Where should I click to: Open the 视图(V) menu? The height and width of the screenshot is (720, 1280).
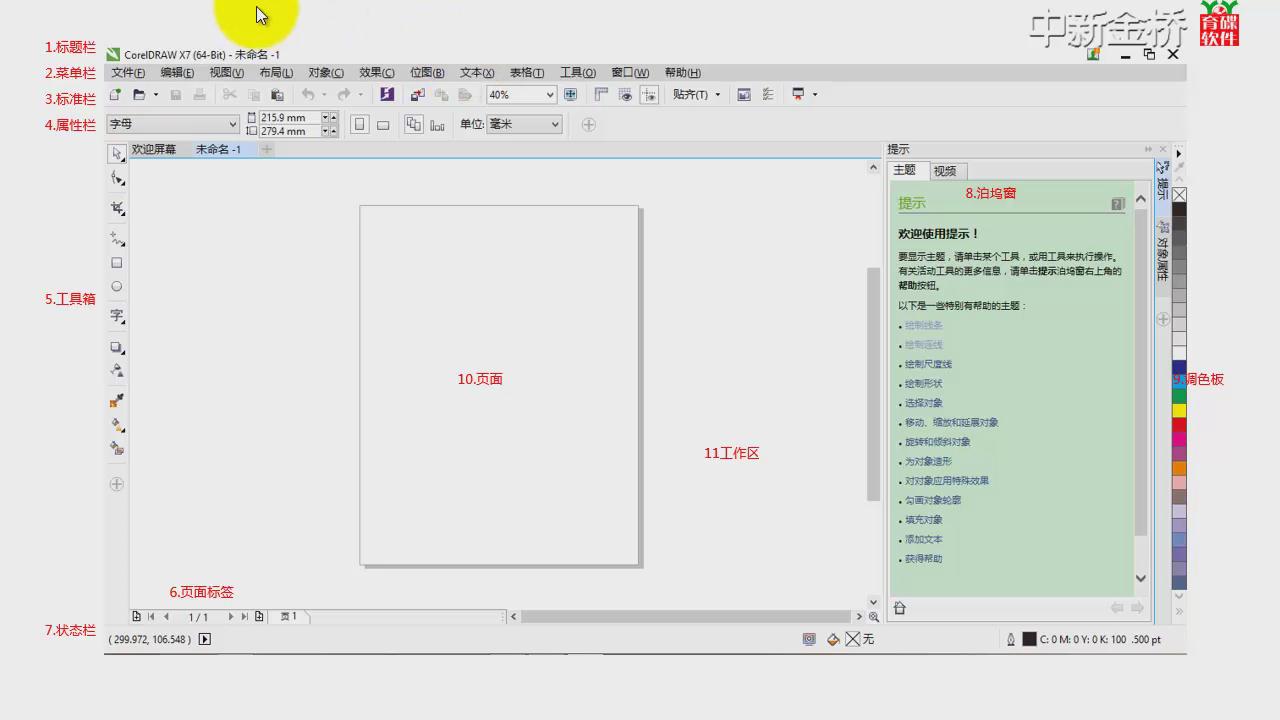(226, 73)
